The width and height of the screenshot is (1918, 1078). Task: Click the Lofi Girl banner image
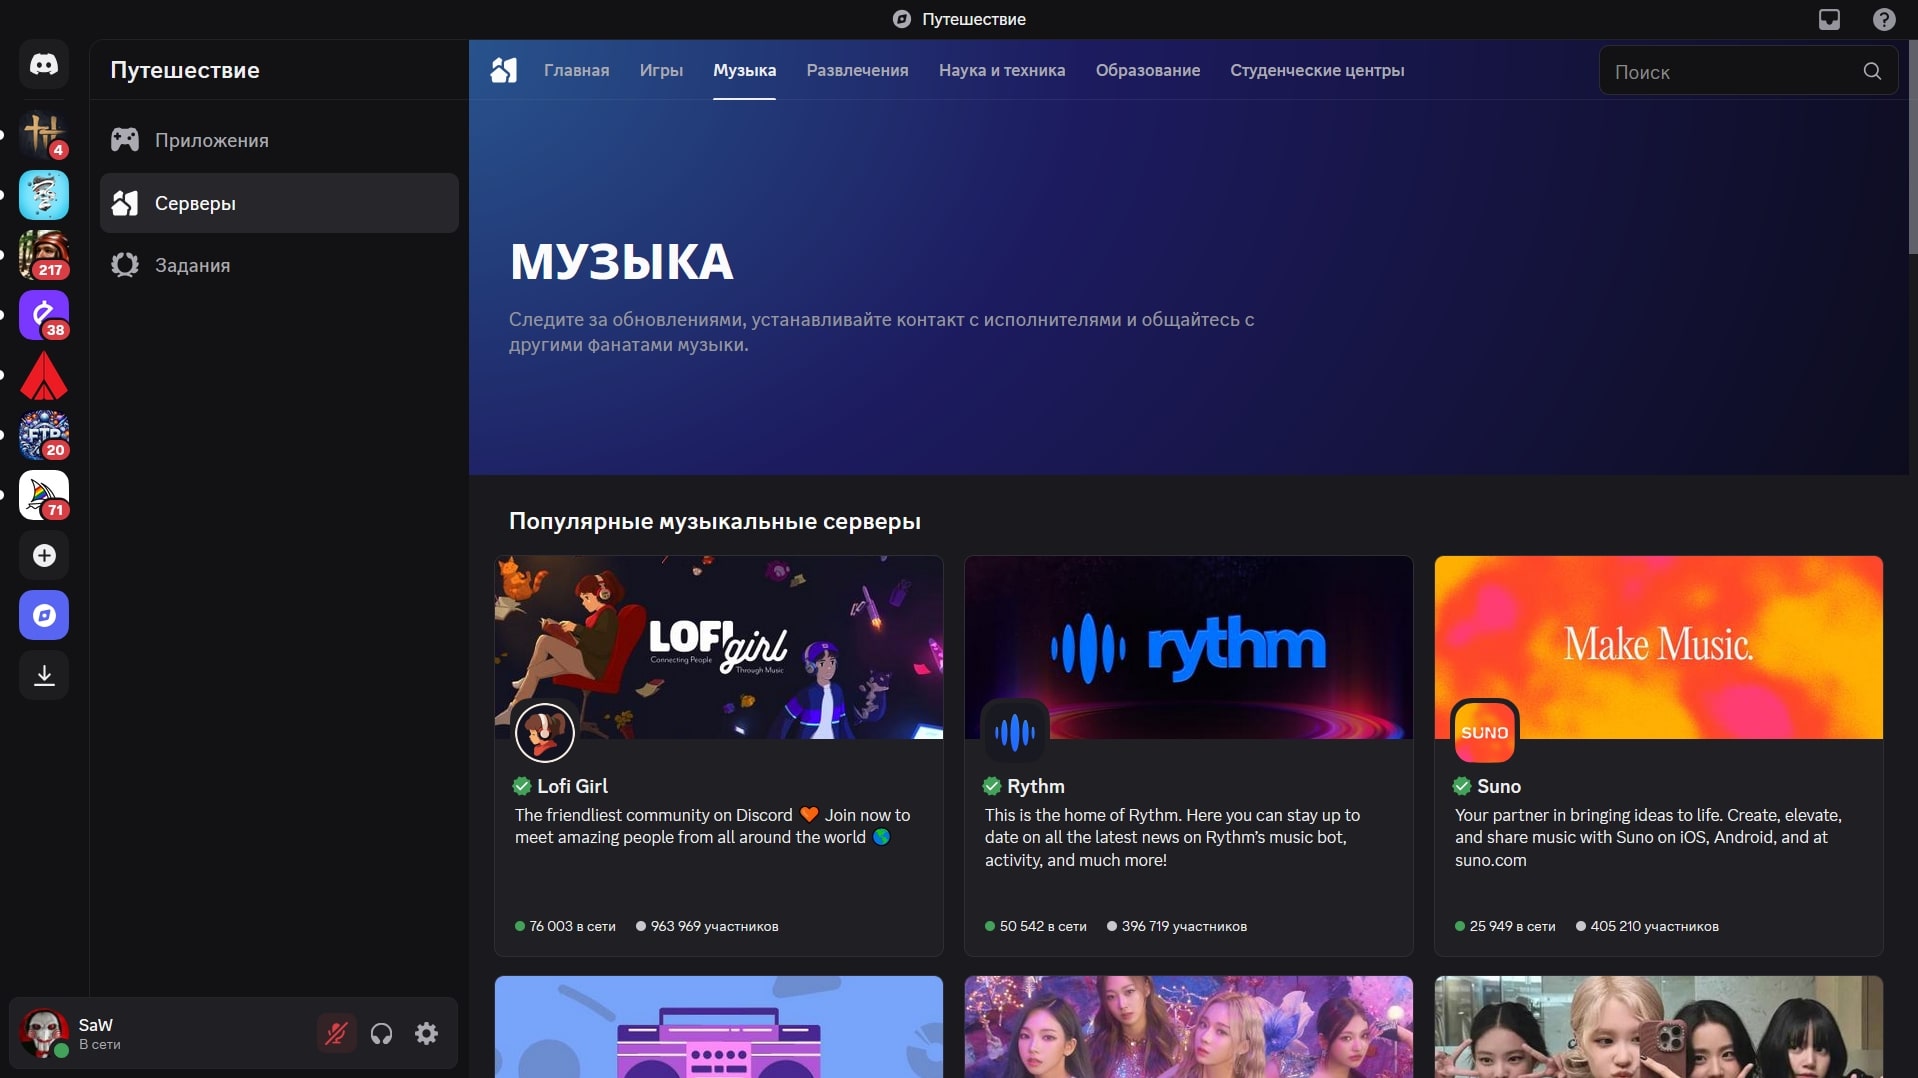718,647
